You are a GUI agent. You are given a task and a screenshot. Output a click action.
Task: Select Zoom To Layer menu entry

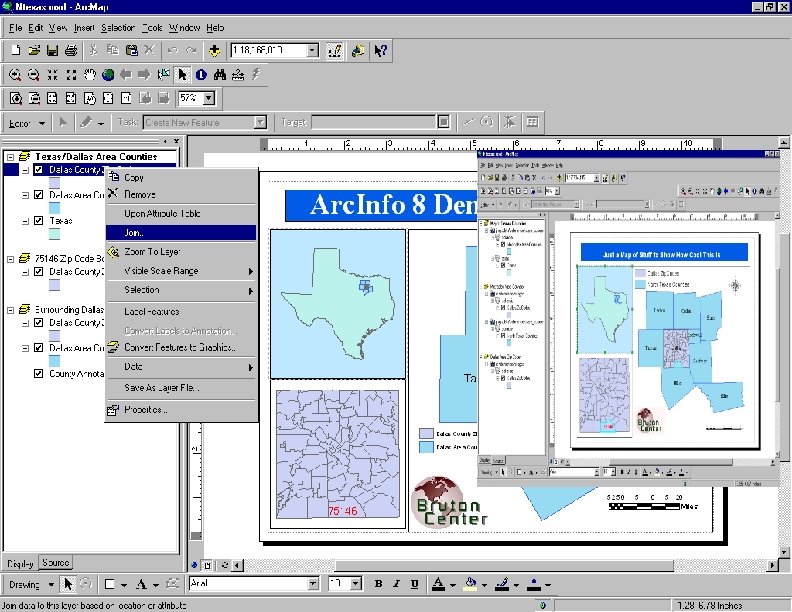tap(181, 251)
